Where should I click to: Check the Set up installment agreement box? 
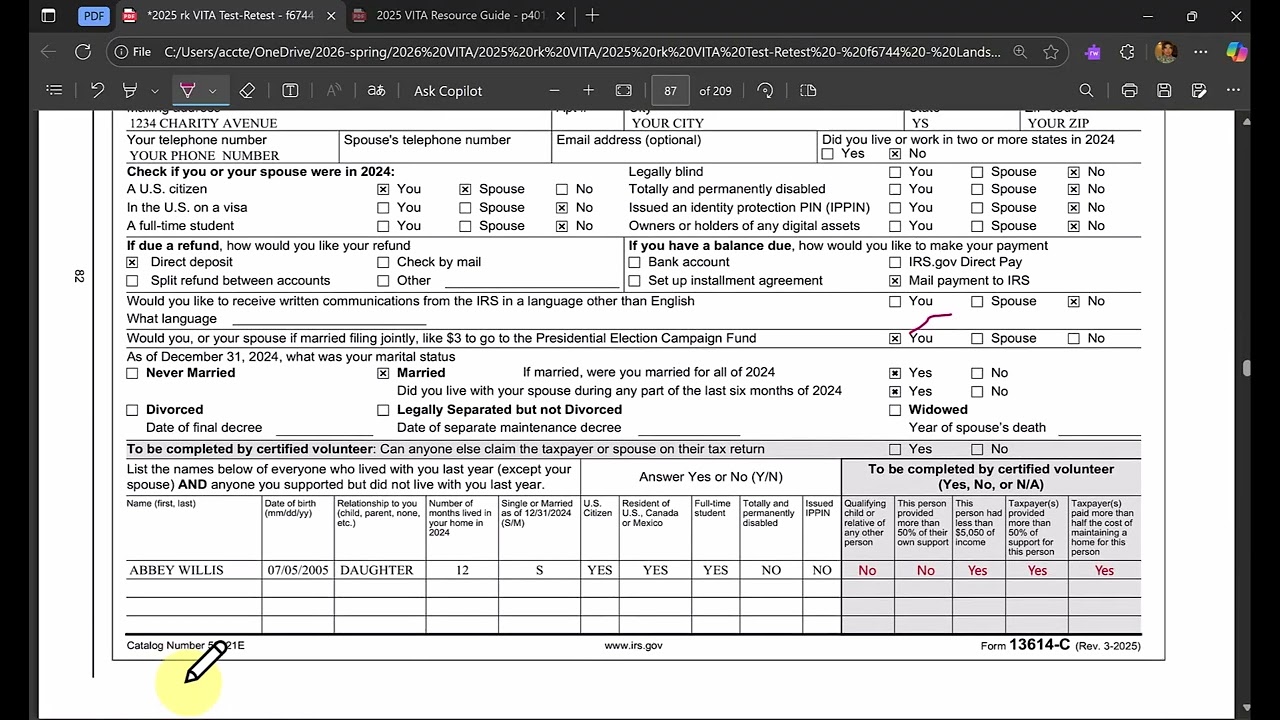634,281
